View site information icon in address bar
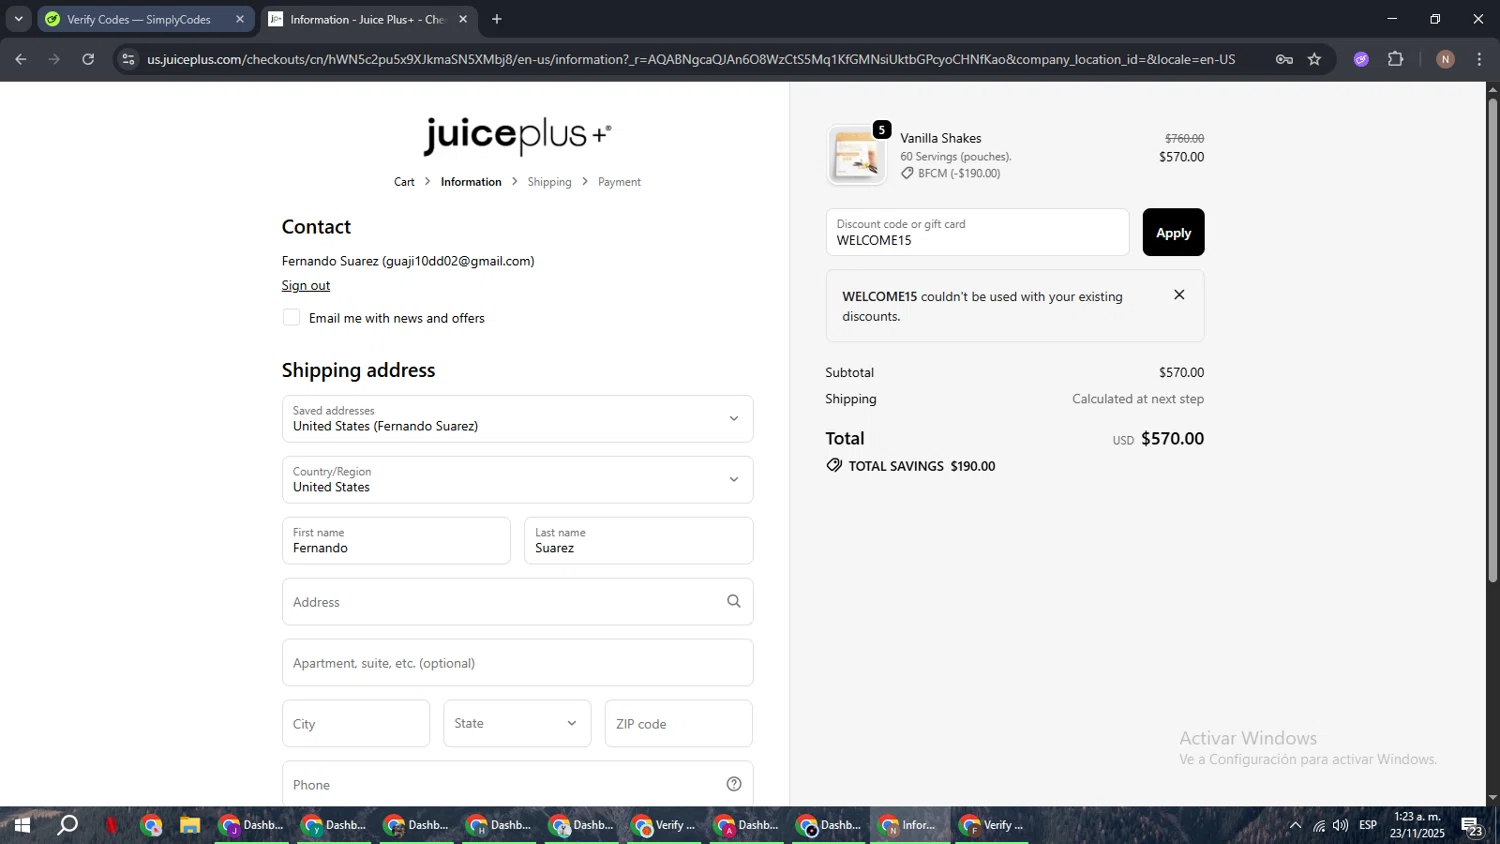The height and width of the screenshot is (844, 1500). pyautogui.click(x=127, y=59)
